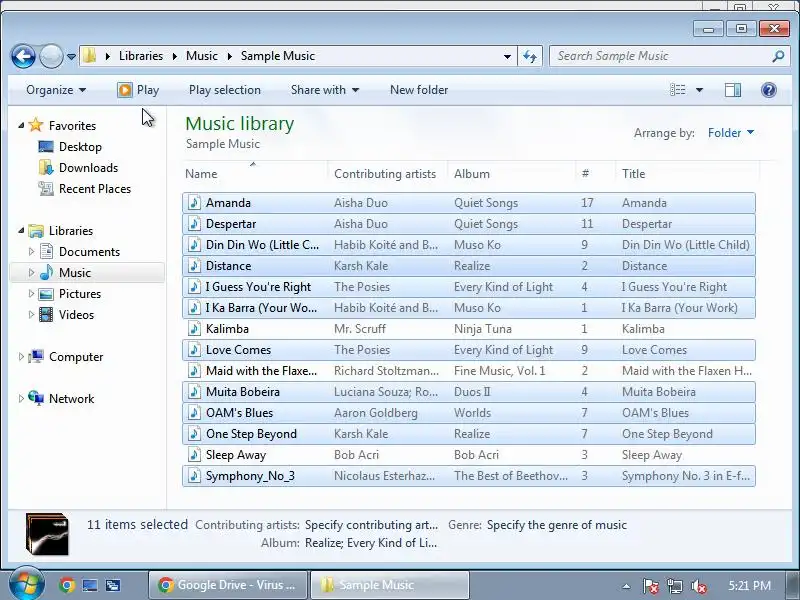Show hidden tray icons arrow
The width and height of the screenshot is (800, 600).
pyautogui.click(x=627, y=586)
